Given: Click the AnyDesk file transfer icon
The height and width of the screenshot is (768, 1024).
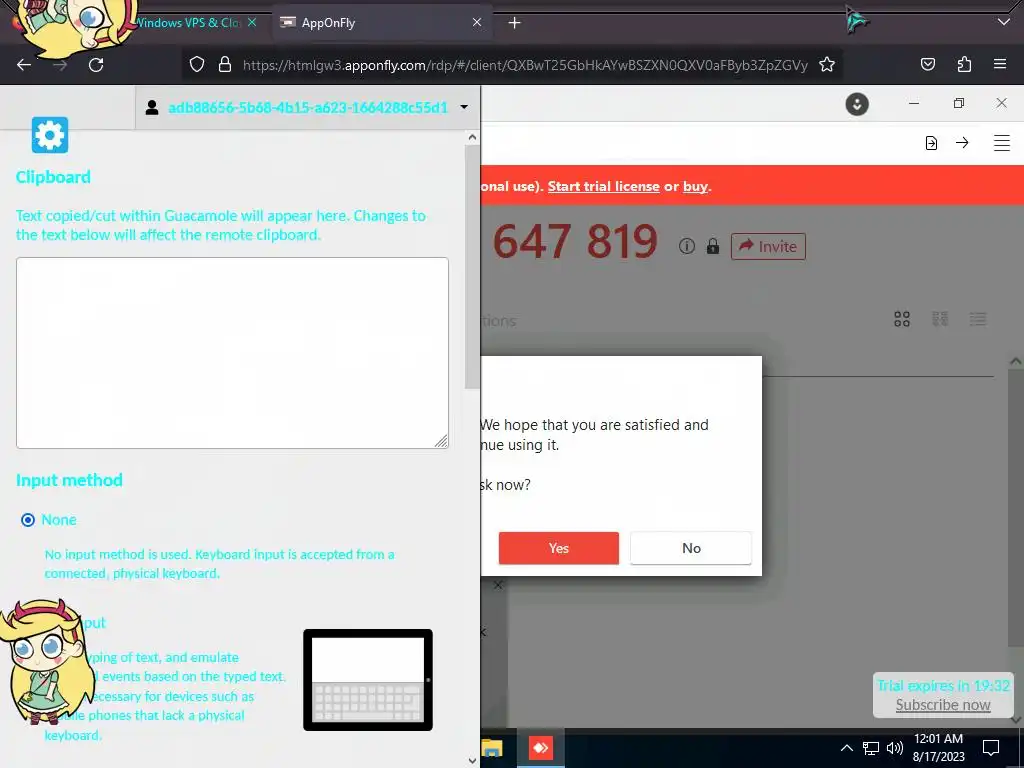Looking at the screenshot, I should [931, 143].
